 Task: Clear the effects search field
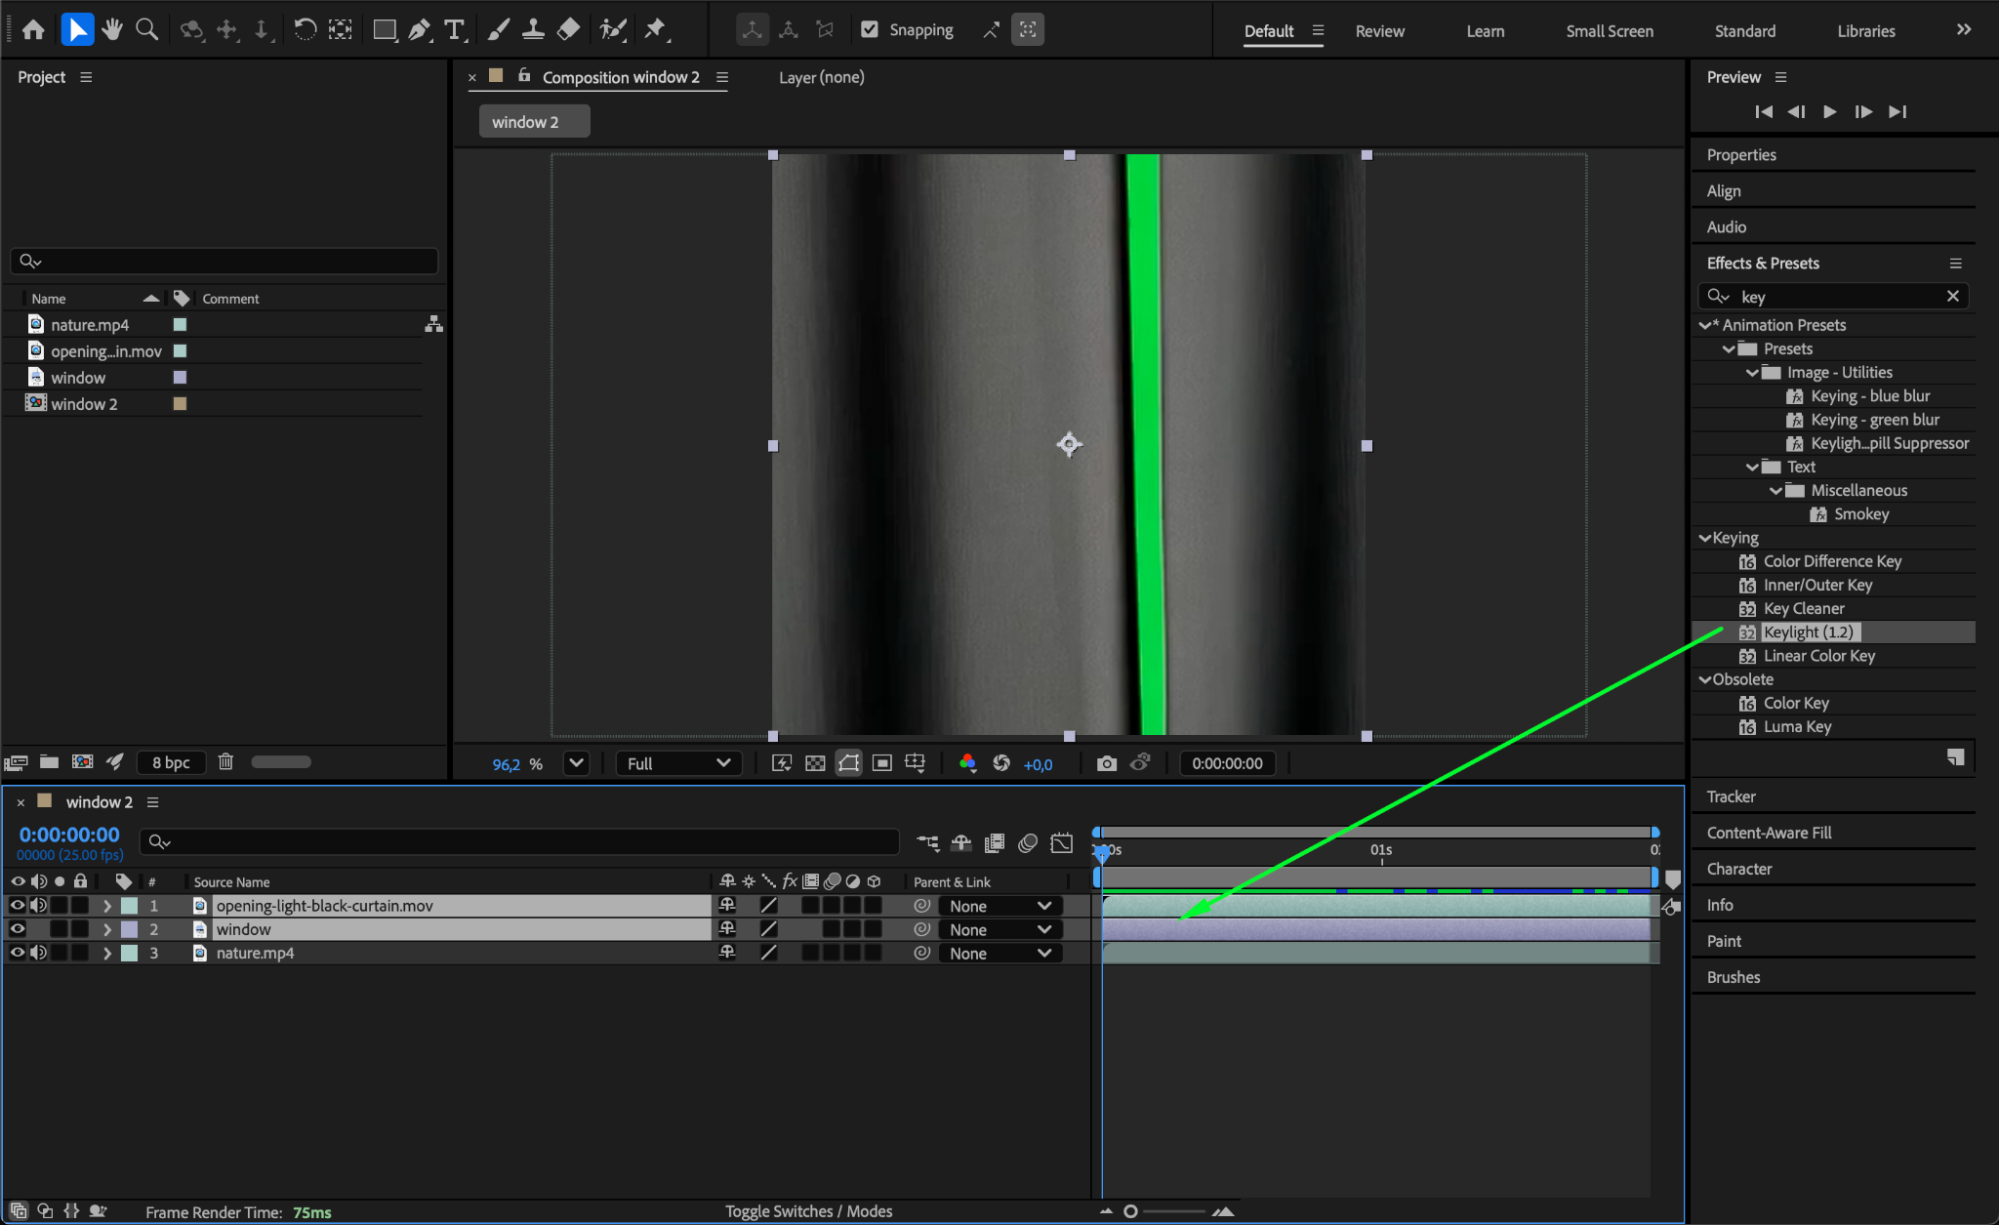tap(1952, 296)
